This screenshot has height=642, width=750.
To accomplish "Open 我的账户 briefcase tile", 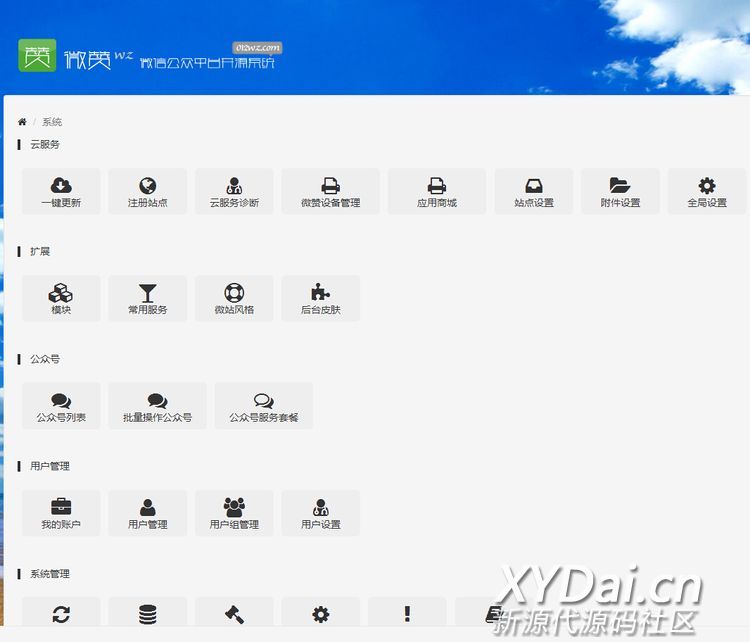I will [x=61, y=513].
